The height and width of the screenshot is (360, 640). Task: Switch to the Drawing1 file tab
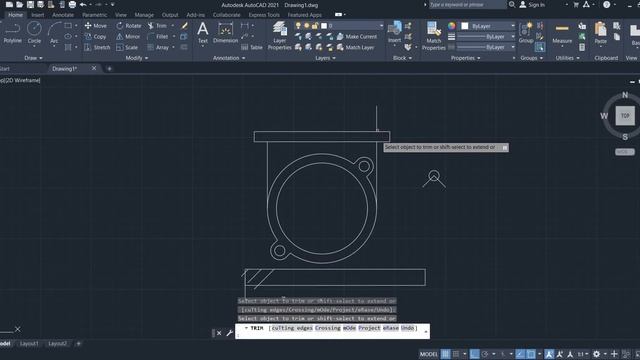click(x=64, y=69)
